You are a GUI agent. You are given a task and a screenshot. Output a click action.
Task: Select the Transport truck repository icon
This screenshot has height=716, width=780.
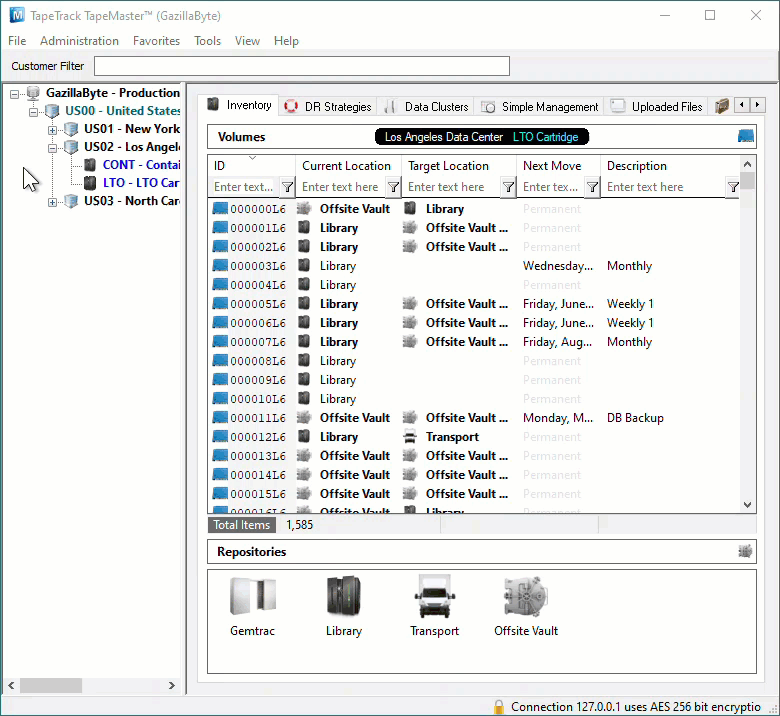435,596
